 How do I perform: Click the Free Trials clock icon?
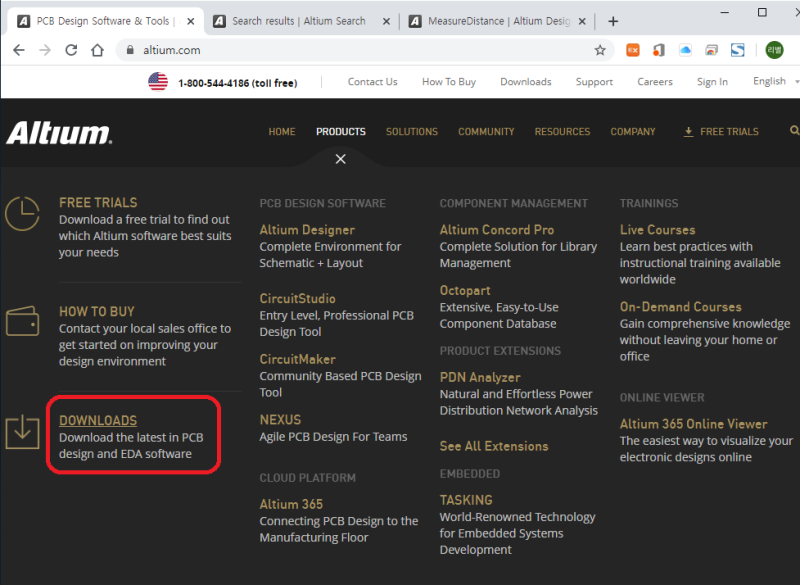(22, 214)
